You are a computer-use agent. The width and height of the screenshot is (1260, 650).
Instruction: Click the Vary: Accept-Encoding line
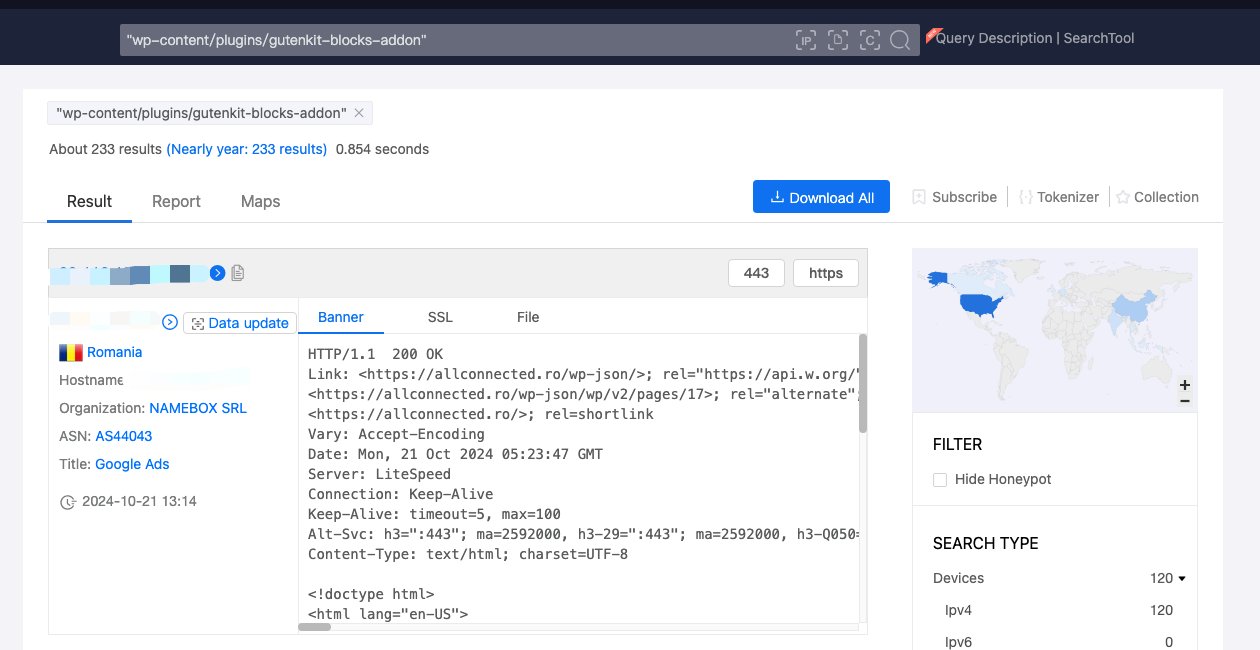(x=396, y=434)
